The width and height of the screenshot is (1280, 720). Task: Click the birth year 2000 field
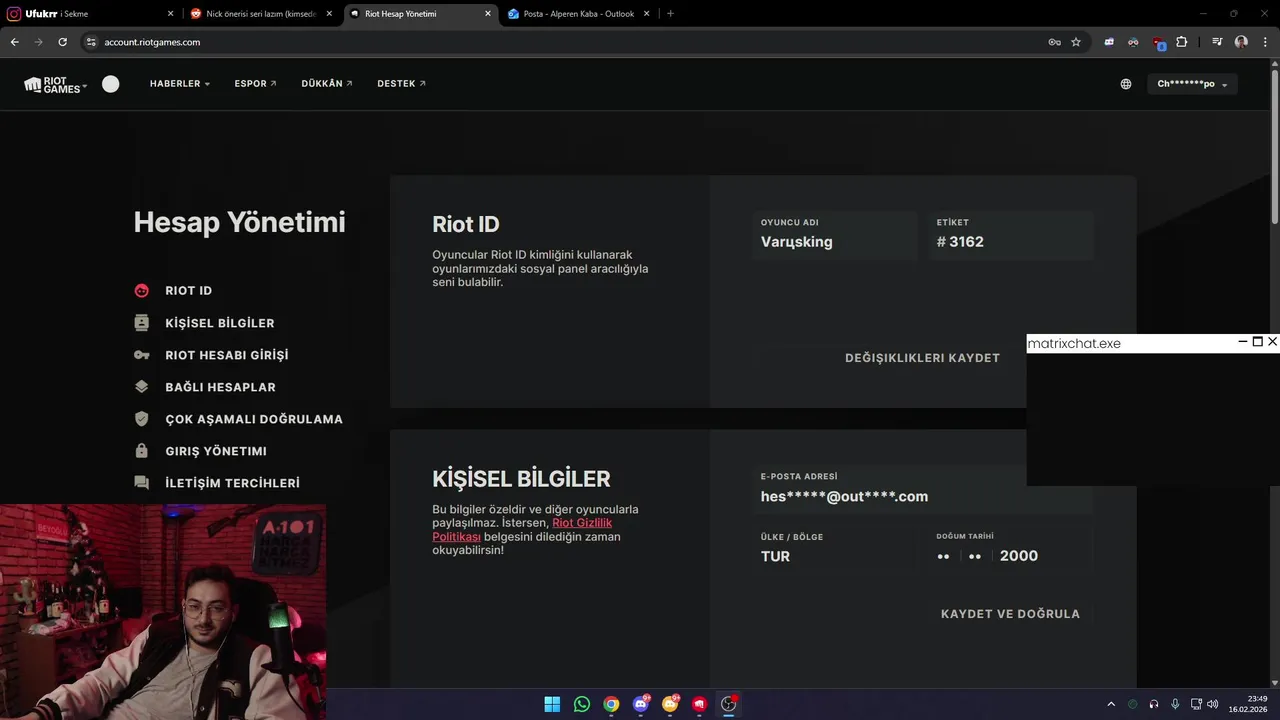point(1019,556)
